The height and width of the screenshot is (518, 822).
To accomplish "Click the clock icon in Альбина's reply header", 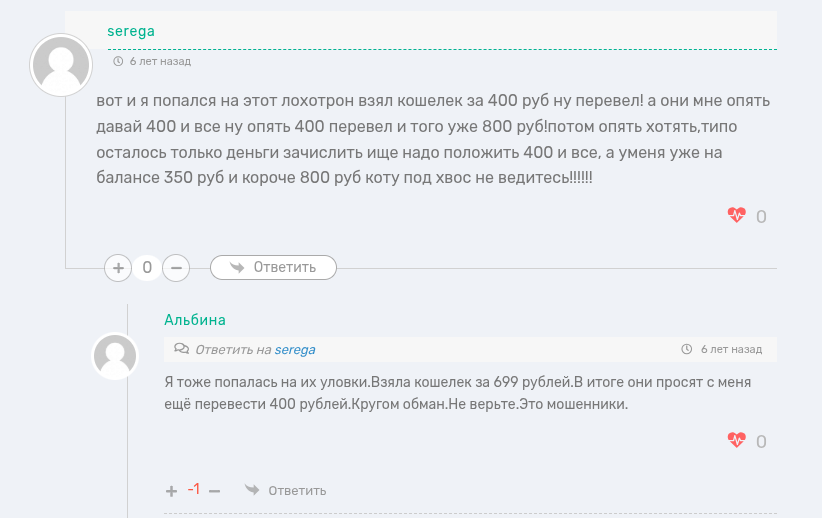I will (686, 349).
